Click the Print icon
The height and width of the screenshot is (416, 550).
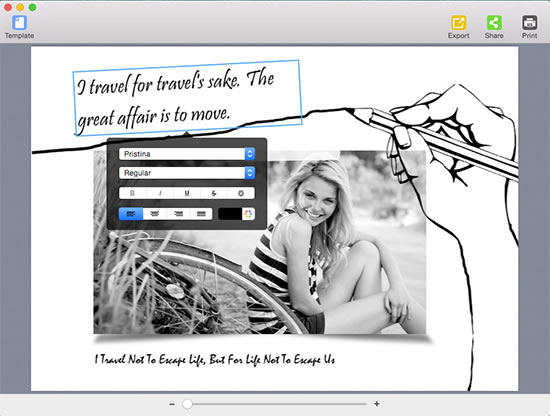point(529,23)
